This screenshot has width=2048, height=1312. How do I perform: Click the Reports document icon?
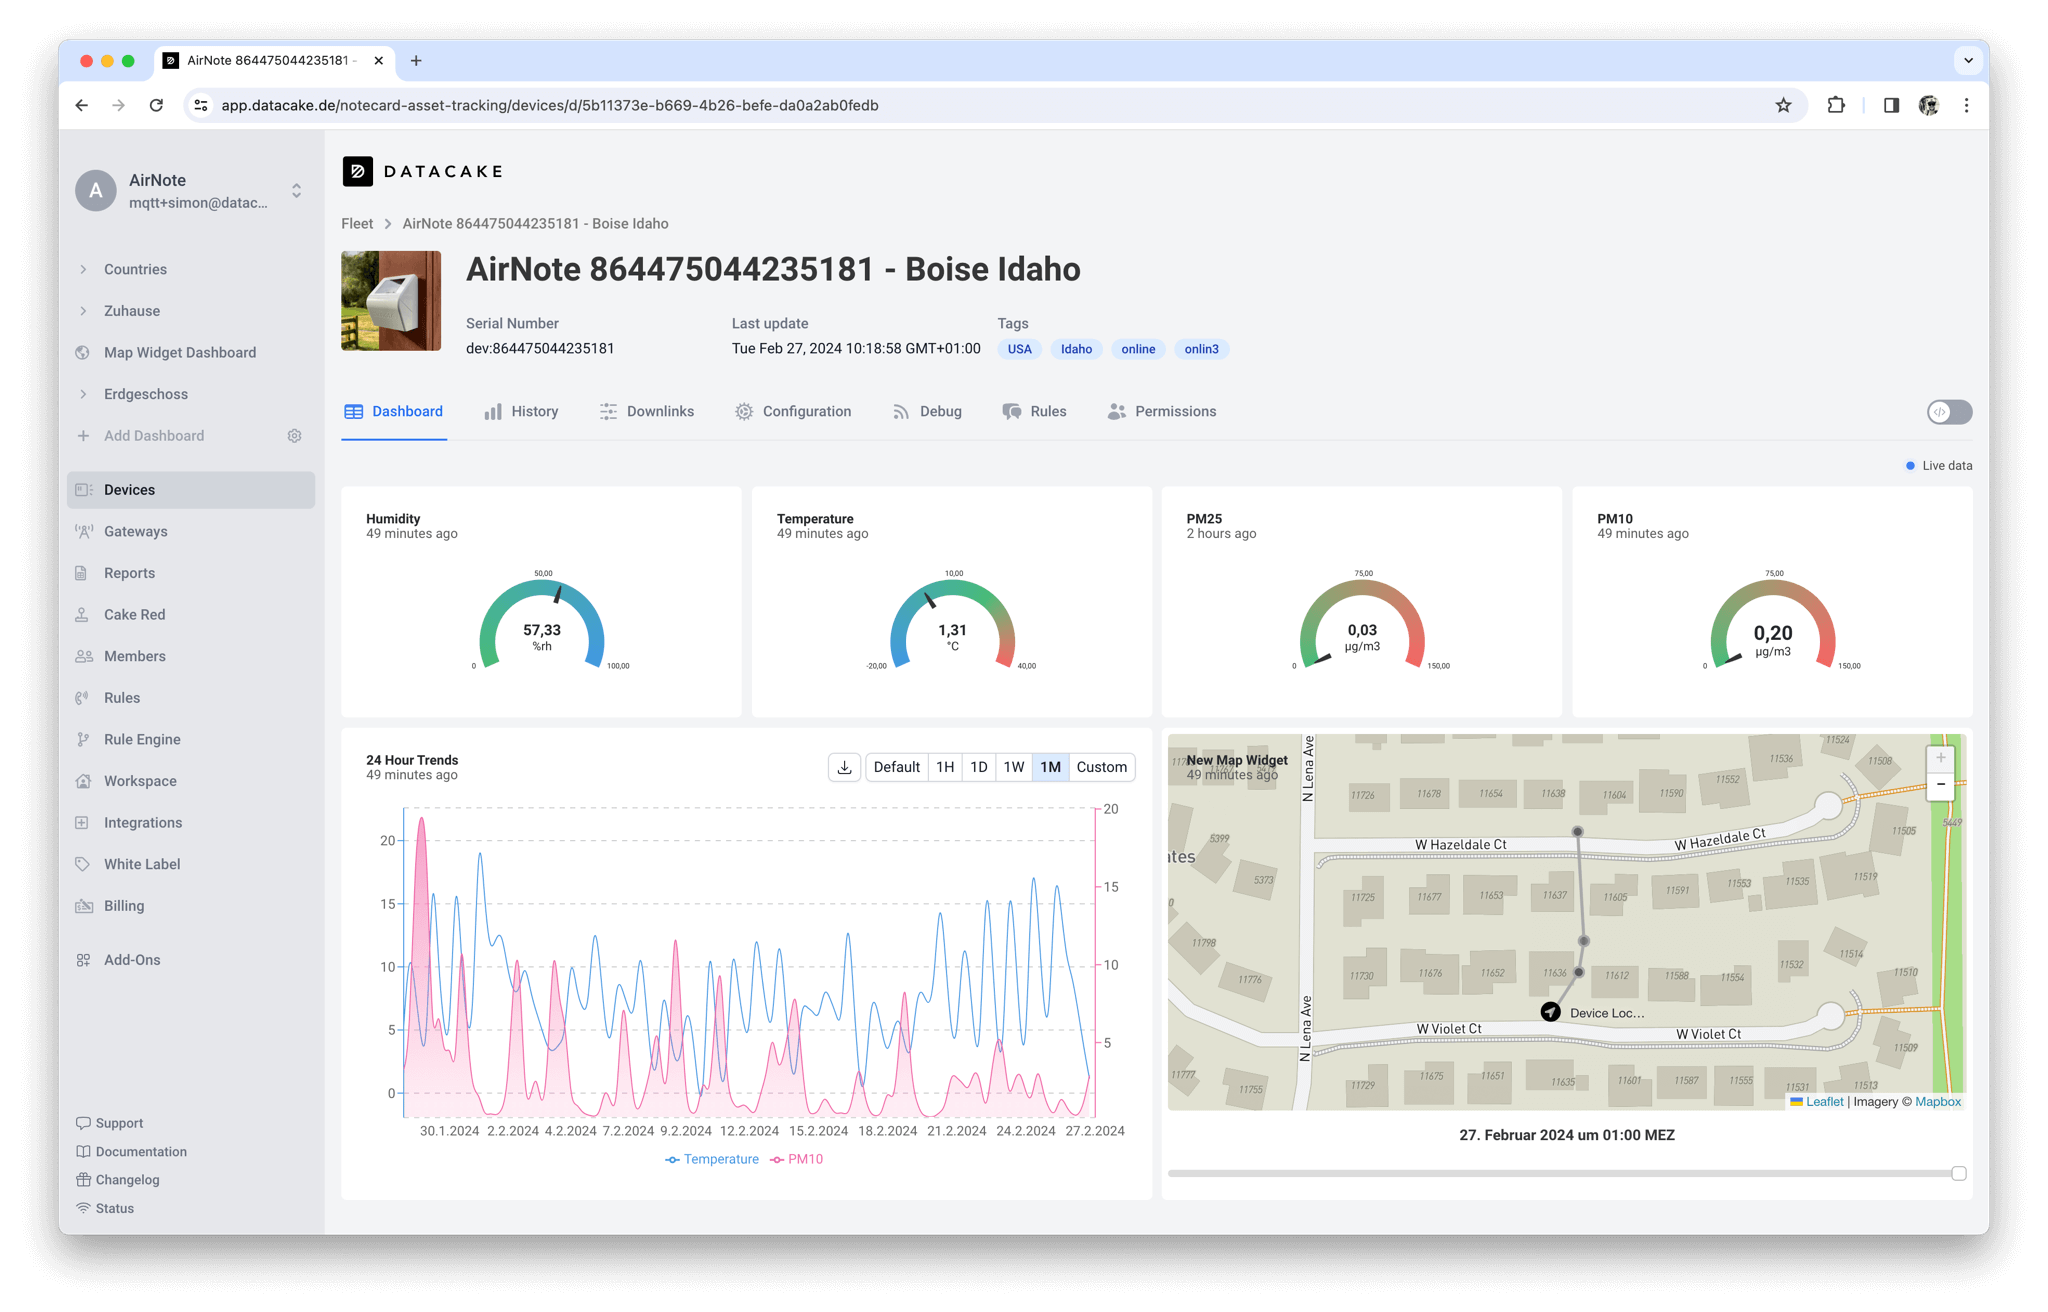point(81,573)
